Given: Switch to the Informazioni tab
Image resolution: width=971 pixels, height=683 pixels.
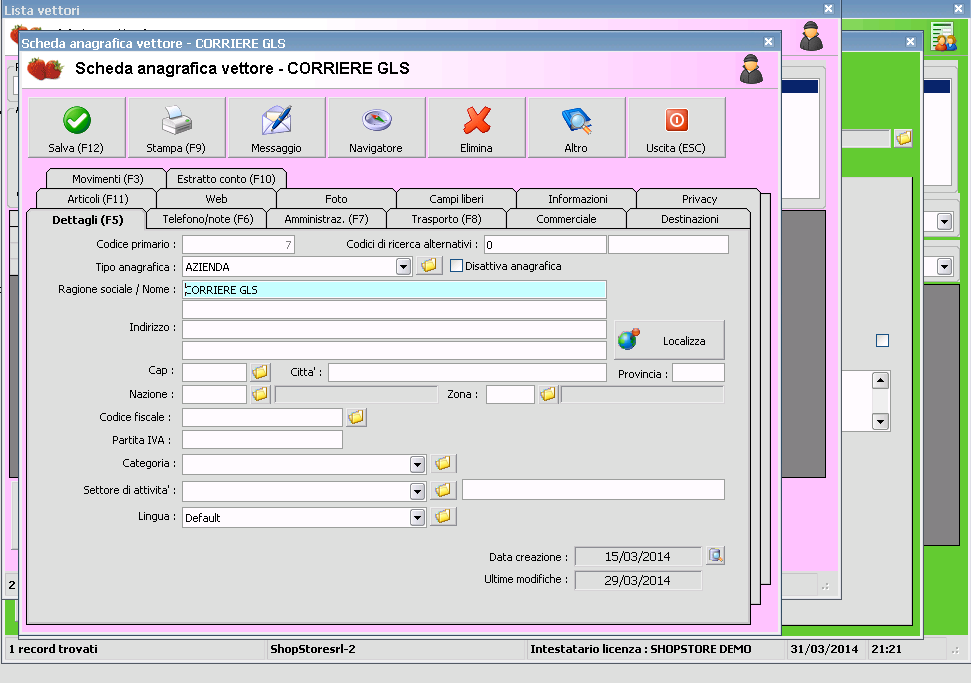Looking at the screenshot, I should click(577, 199).
